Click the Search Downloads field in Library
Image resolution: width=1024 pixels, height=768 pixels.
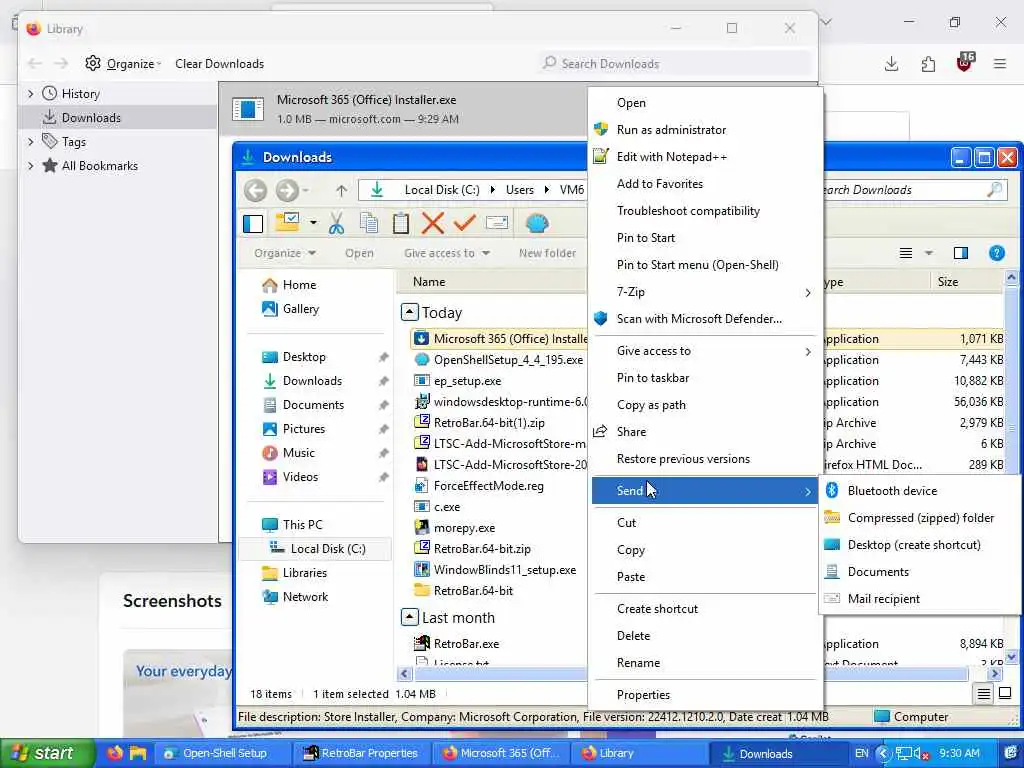click(x=675, y=63)
